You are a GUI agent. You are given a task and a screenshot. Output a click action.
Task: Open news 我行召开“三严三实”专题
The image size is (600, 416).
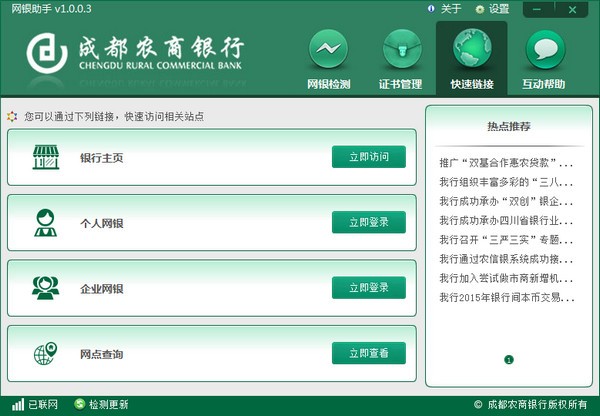click(506, 240)
